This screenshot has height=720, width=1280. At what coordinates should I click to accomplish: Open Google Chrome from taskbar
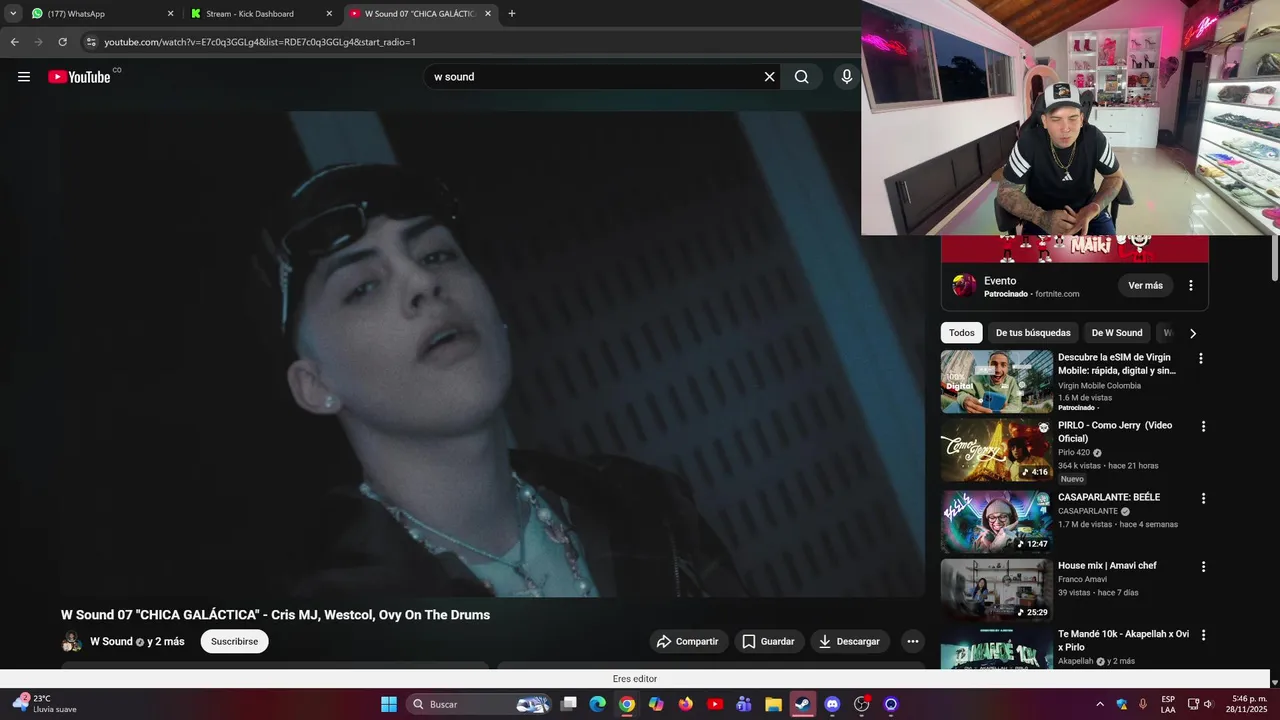[626, 704]
